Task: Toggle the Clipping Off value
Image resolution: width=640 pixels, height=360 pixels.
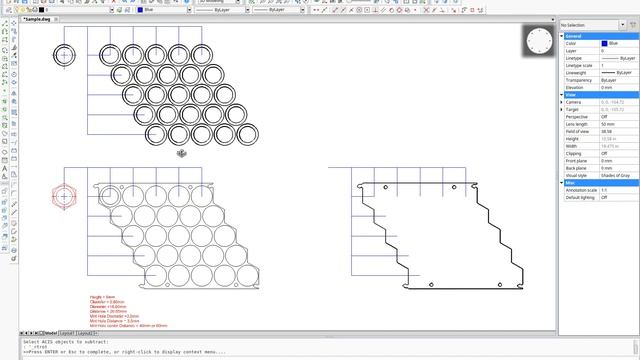Action: [619, 153]
